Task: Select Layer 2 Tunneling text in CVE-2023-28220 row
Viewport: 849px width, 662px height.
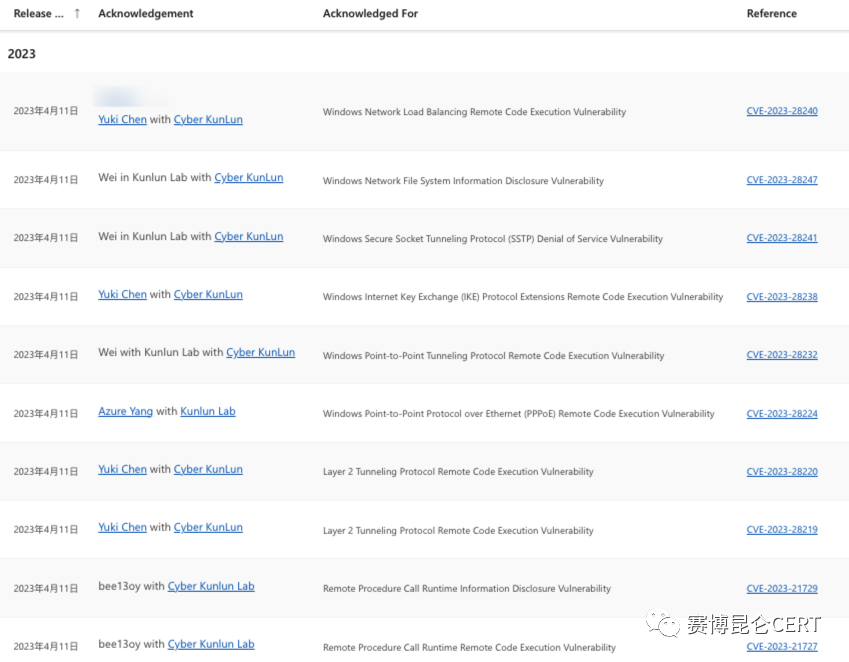Action: 458,471
